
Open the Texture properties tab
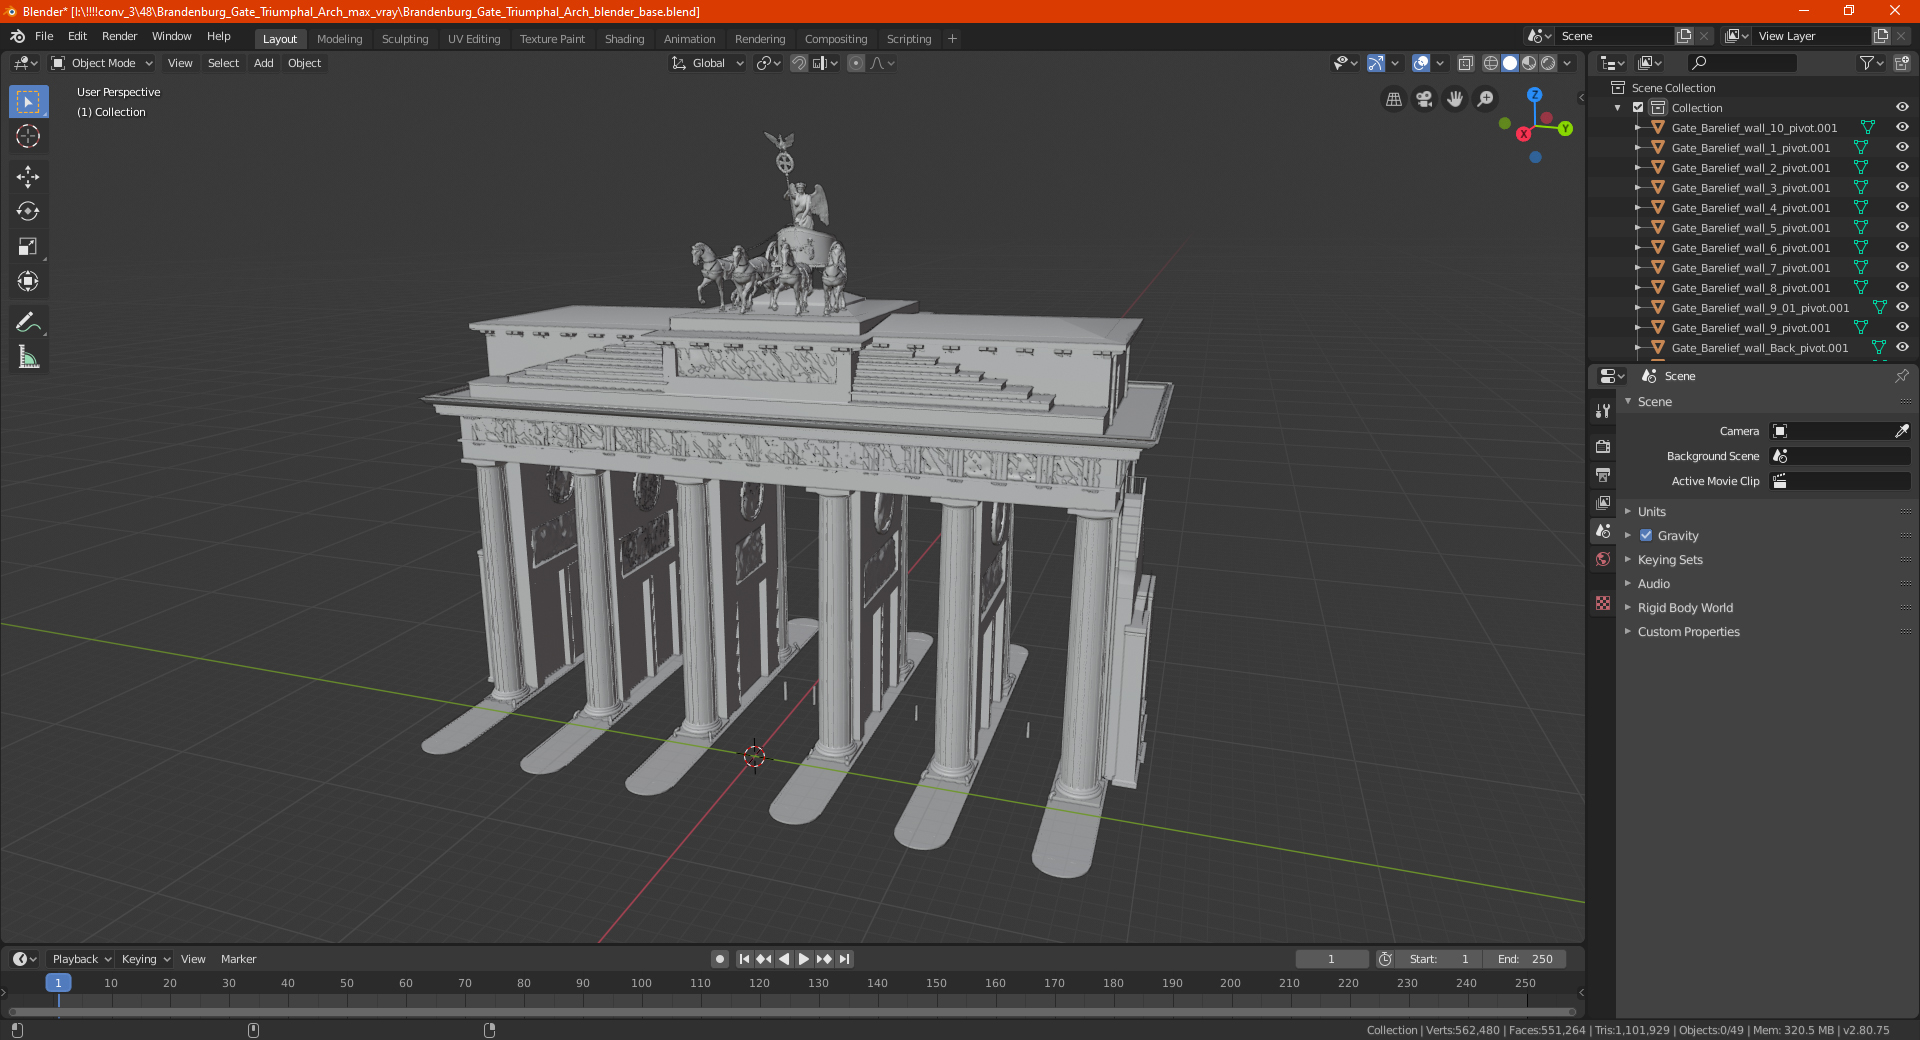point(1603,603)
